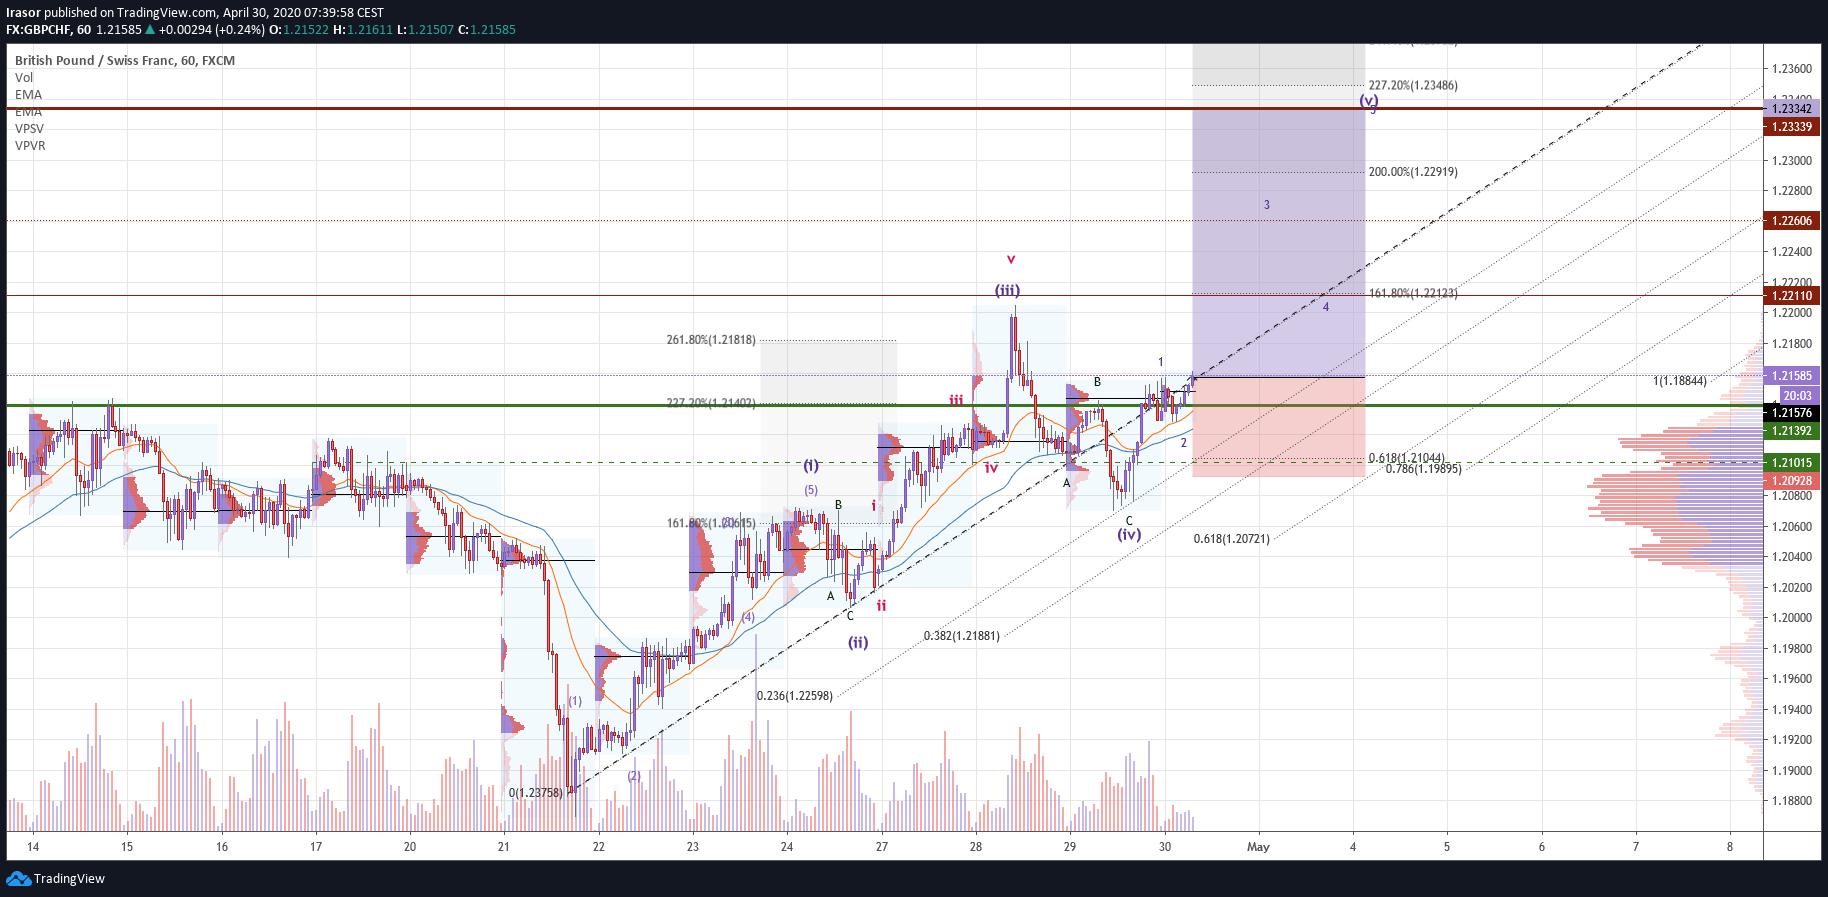This screenshot has height=897, width=1828.
Task: Click the 0(1.23758) label near the low
Action: click(x=535, y=793)
